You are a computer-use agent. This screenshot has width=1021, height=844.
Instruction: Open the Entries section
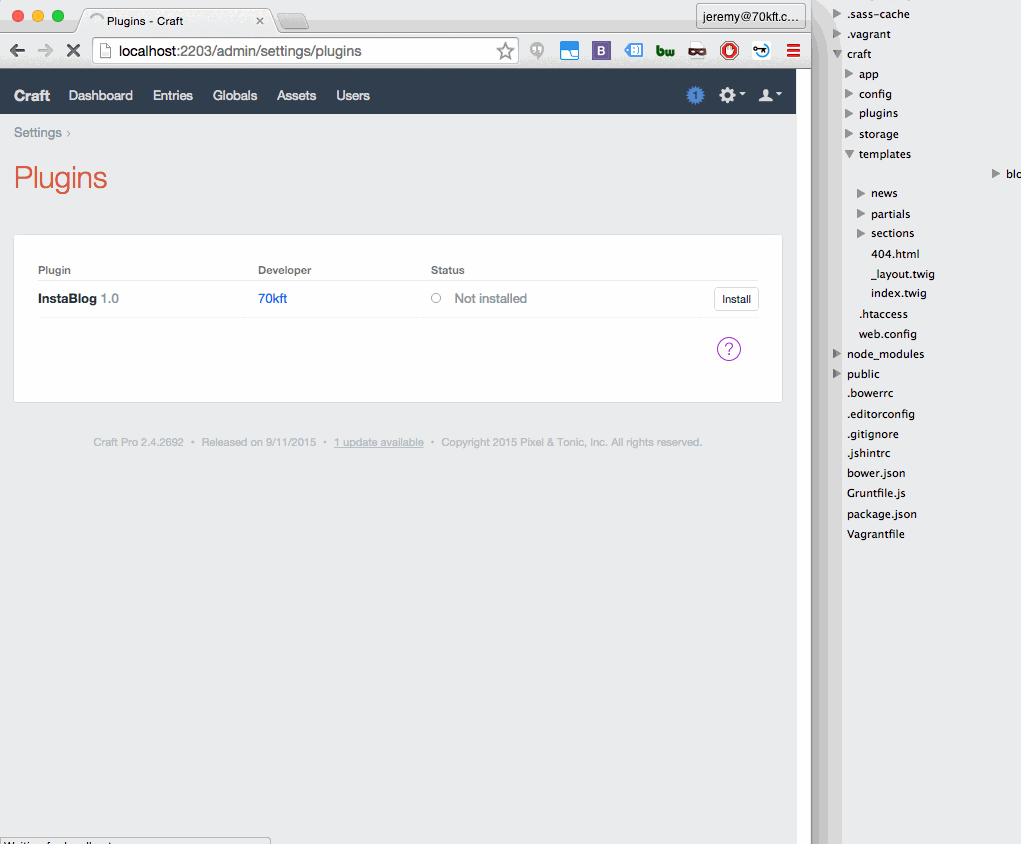coord(173,96)
